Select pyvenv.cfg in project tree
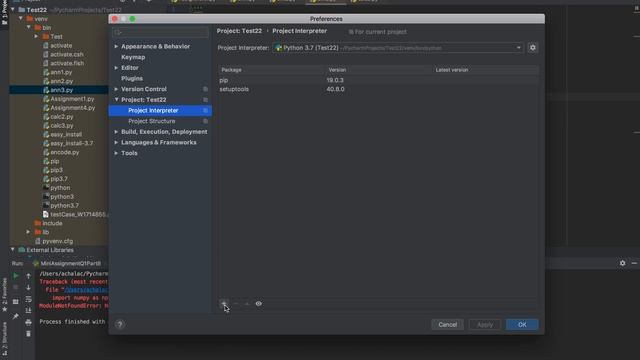640x360 pixels. (58, 241)
